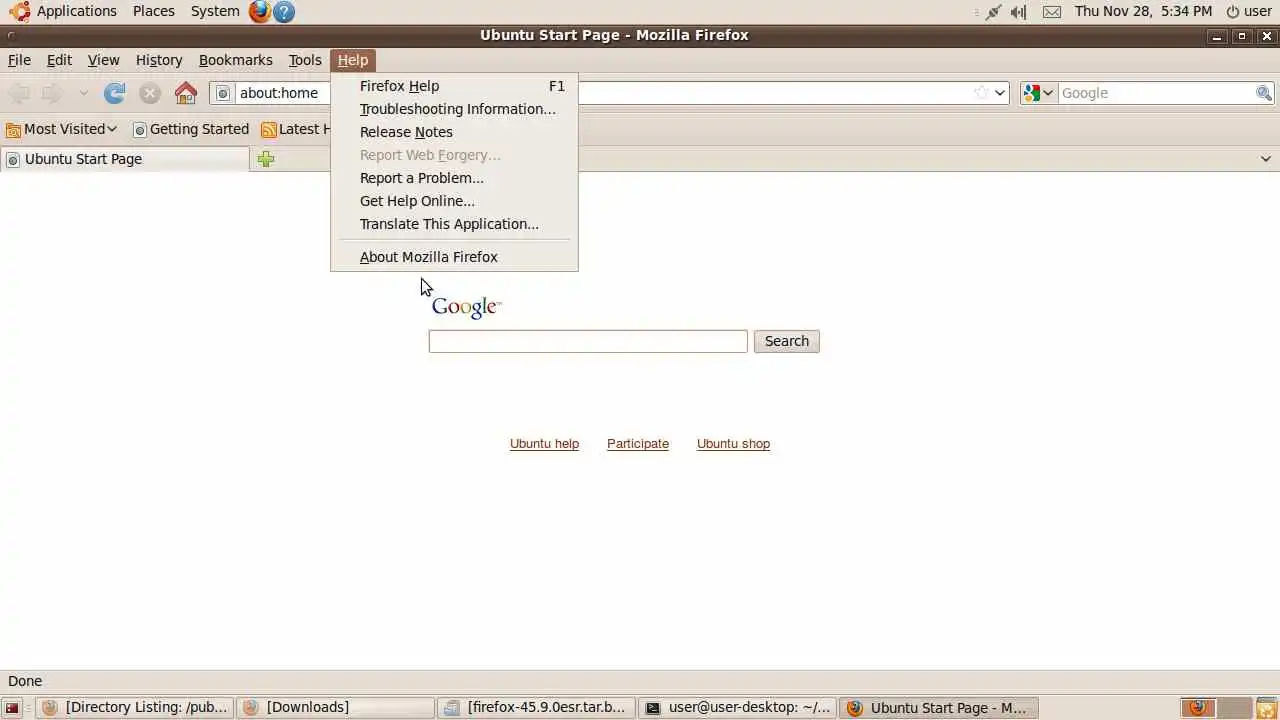Open About Mozilla Firefox dialog
This screenshot has height=720, width=1280.
pyautogui.click(x=454, y=257)
